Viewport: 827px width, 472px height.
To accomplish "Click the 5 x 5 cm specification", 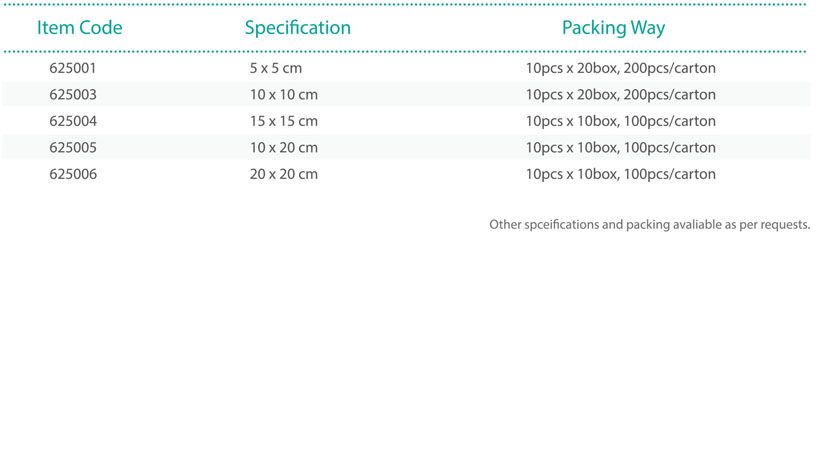I will tap(276, 69).
